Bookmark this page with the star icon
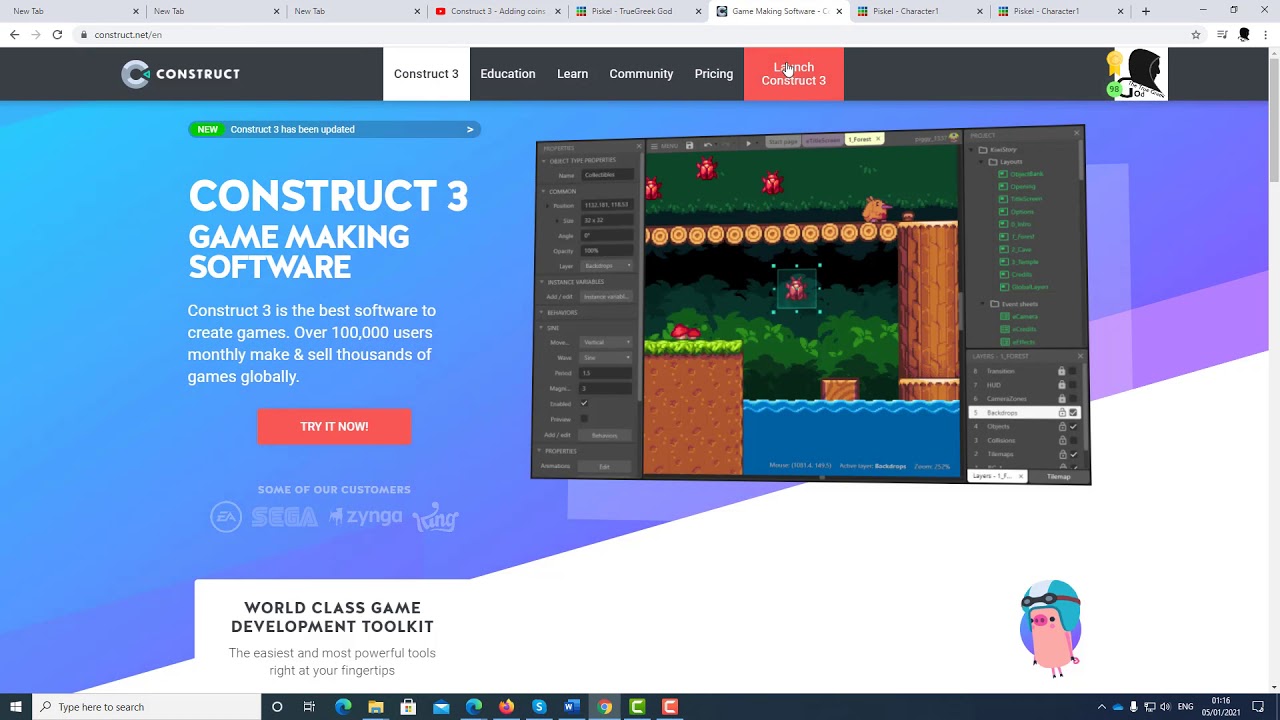 pos(1195,34)
